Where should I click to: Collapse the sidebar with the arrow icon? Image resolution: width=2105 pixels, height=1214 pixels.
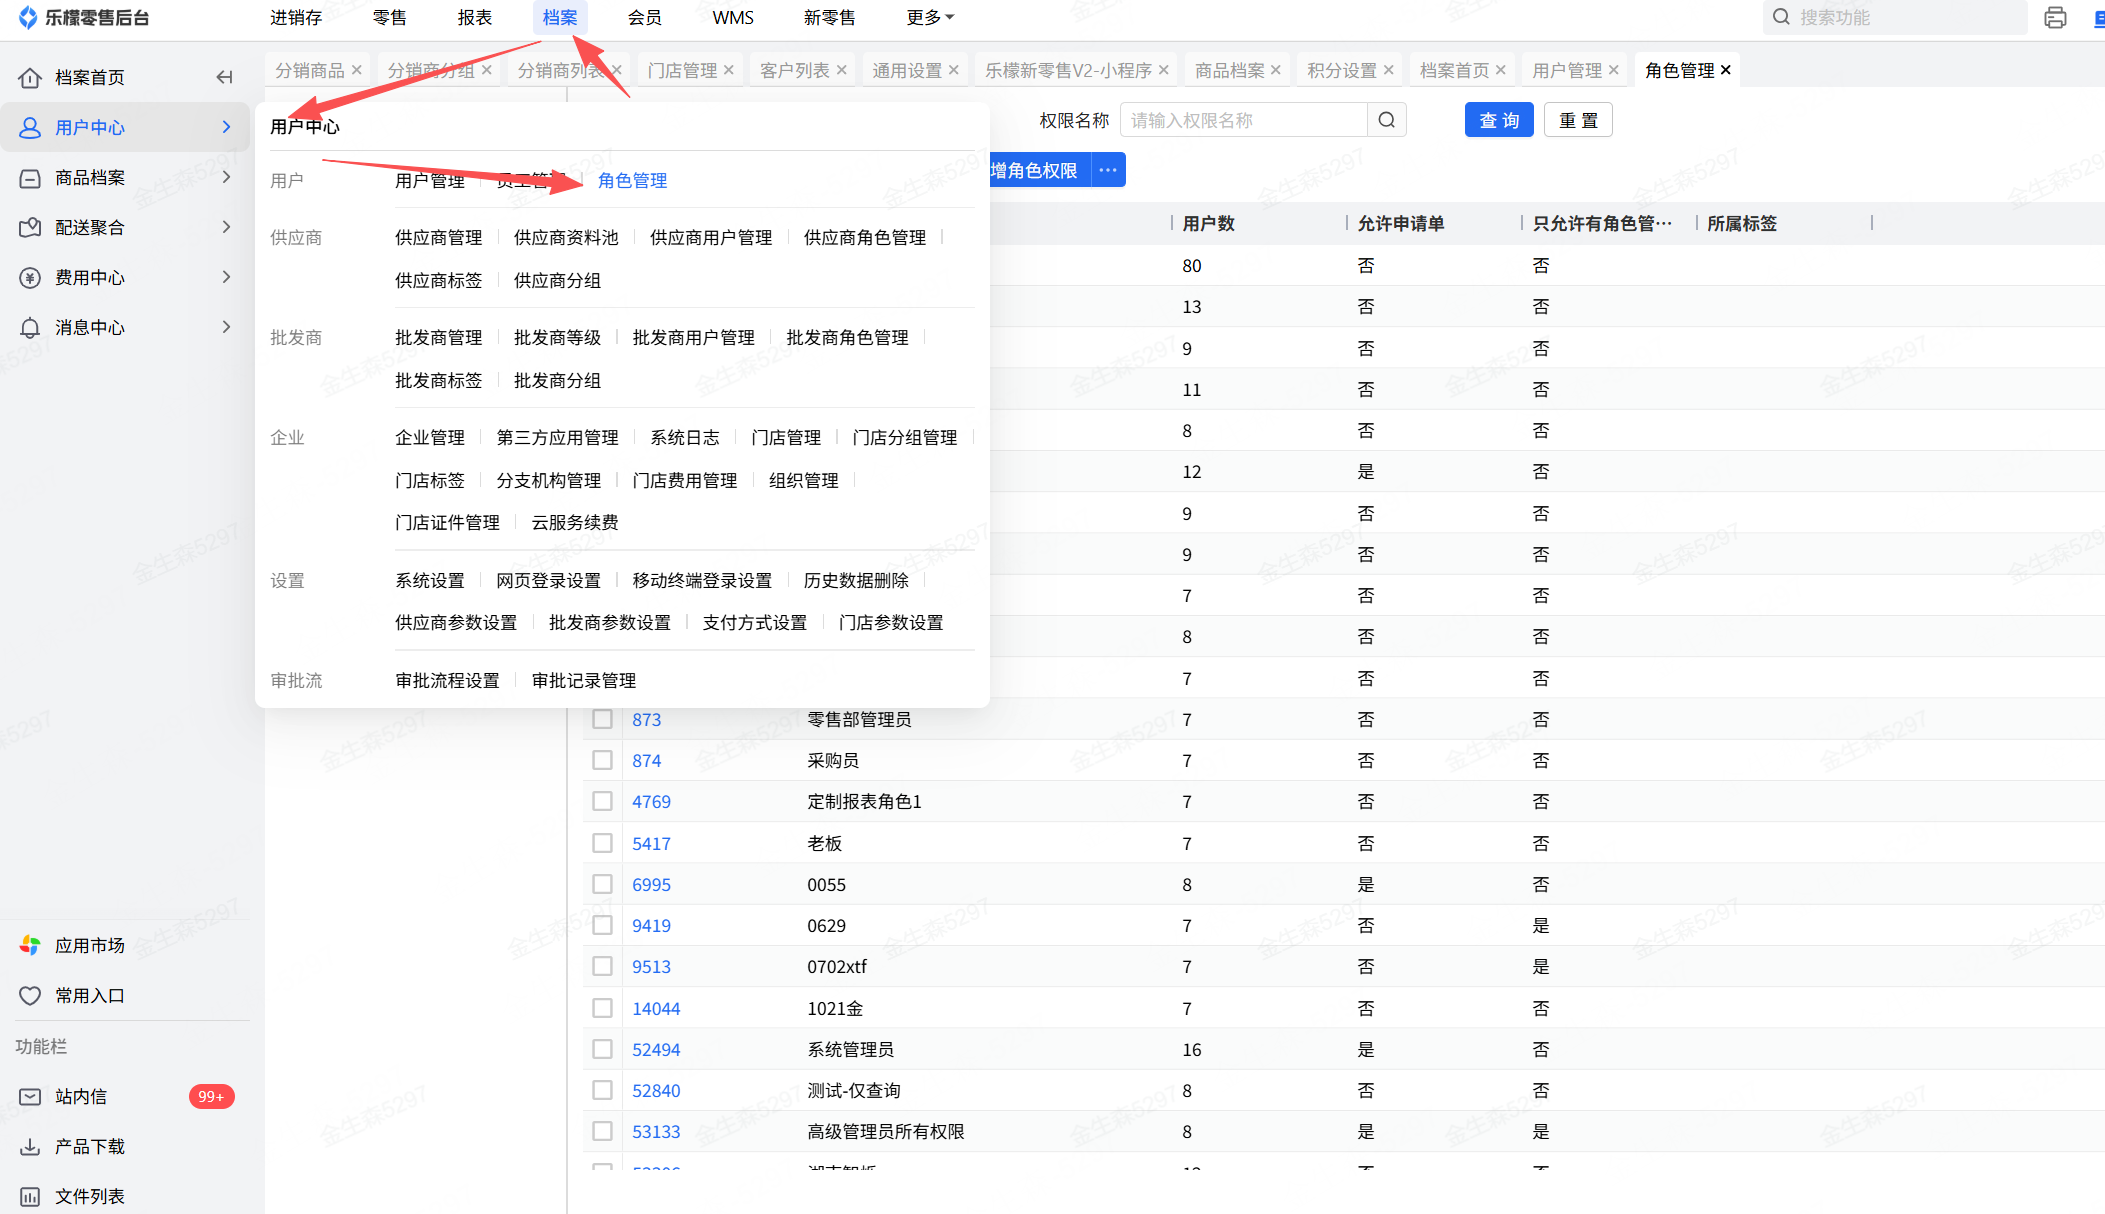(x=224, y=77)
